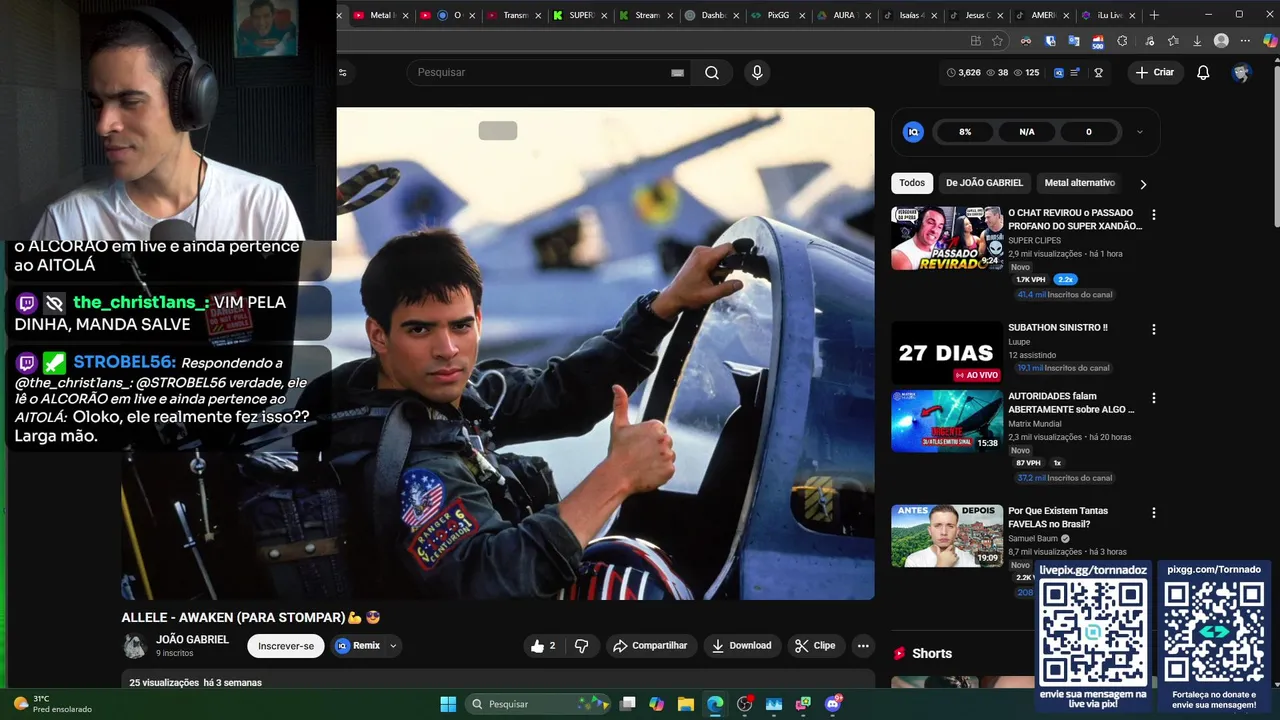Click the Windows taskbar Pesquisar box

(x=539, y=704)
